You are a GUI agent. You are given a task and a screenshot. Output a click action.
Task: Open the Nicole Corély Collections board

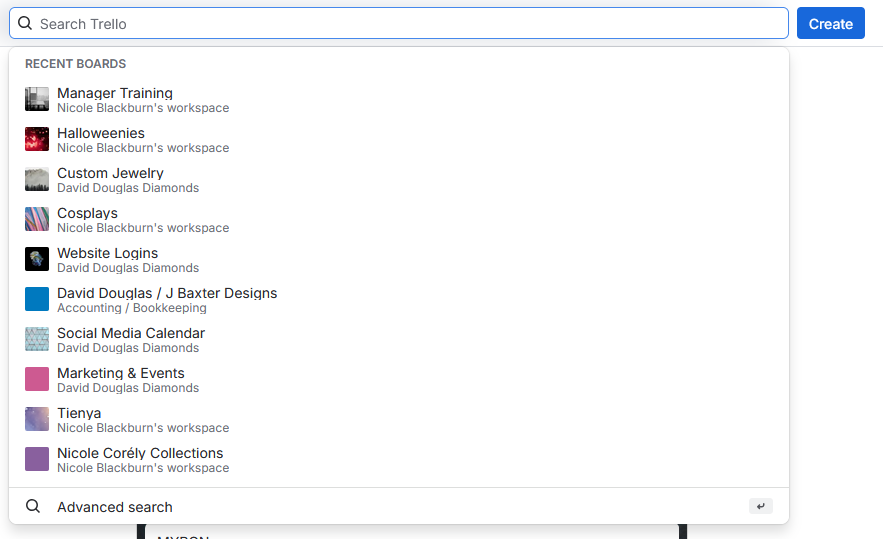(x=399, y=460)
